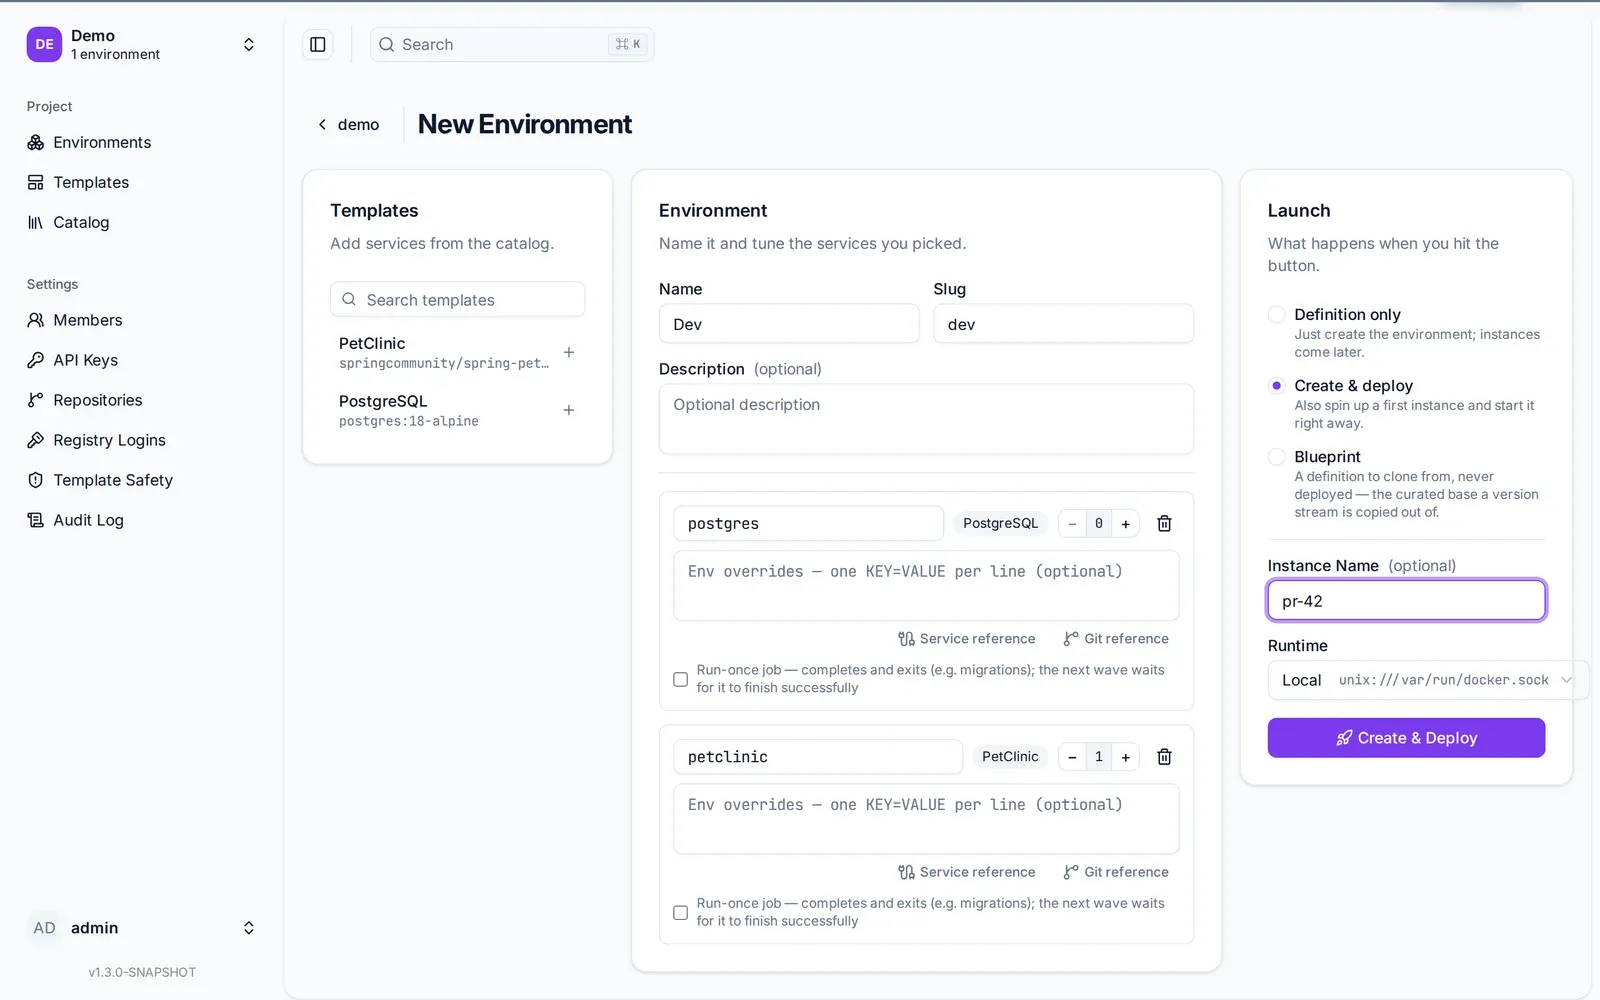Insert Service reference for petclinic

[967, 872]
